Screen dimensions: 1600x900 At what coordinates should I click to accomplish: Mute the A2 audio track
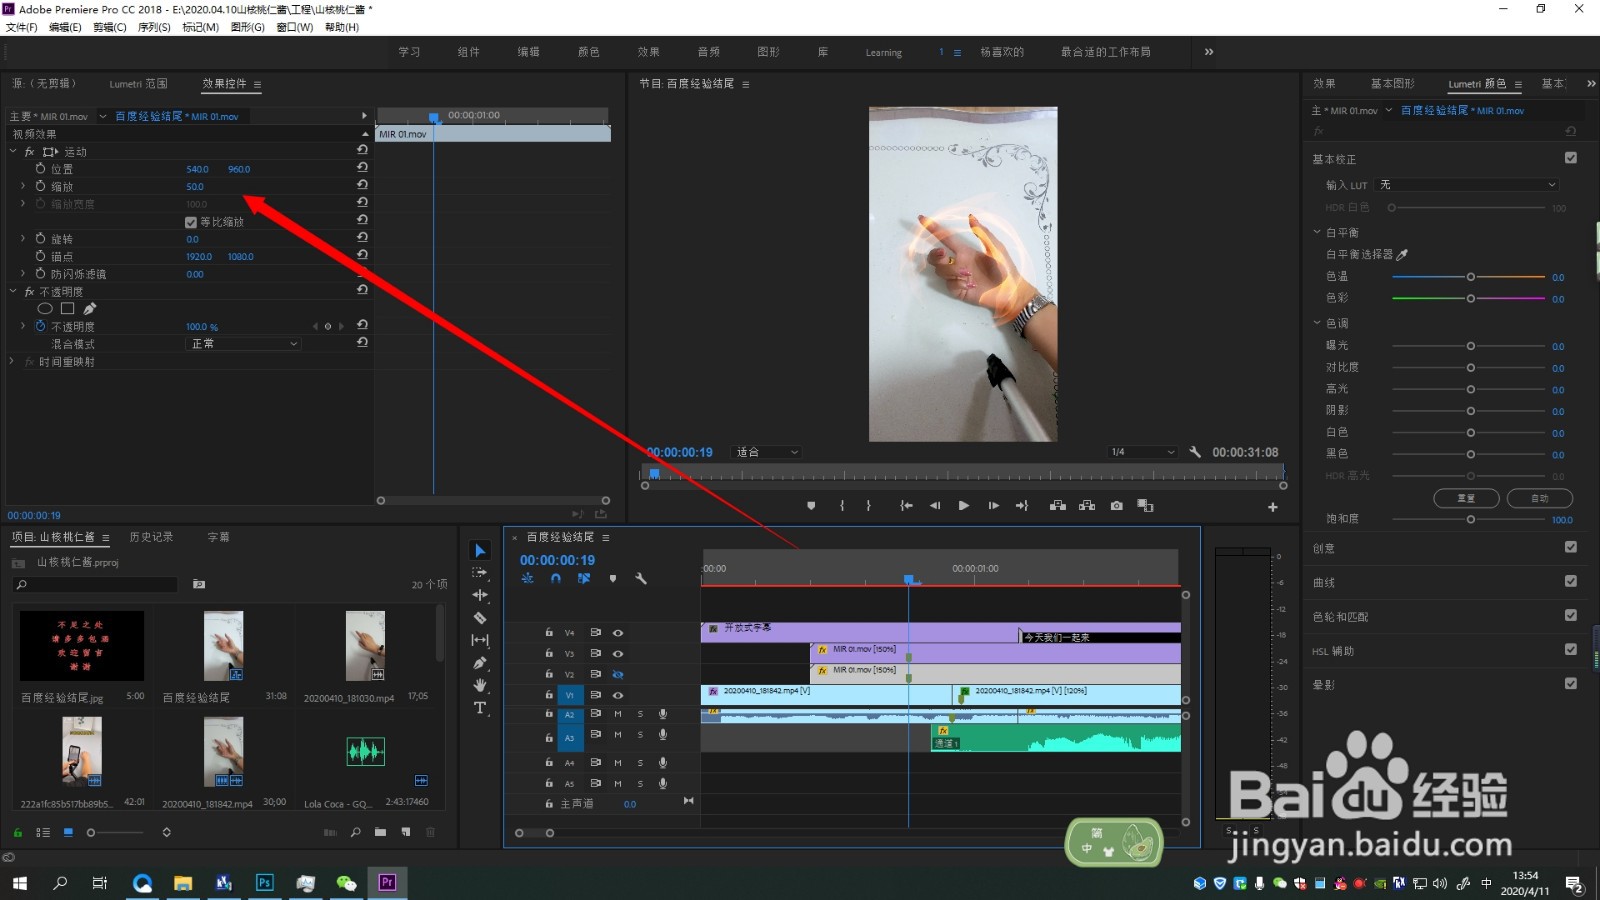618,714
